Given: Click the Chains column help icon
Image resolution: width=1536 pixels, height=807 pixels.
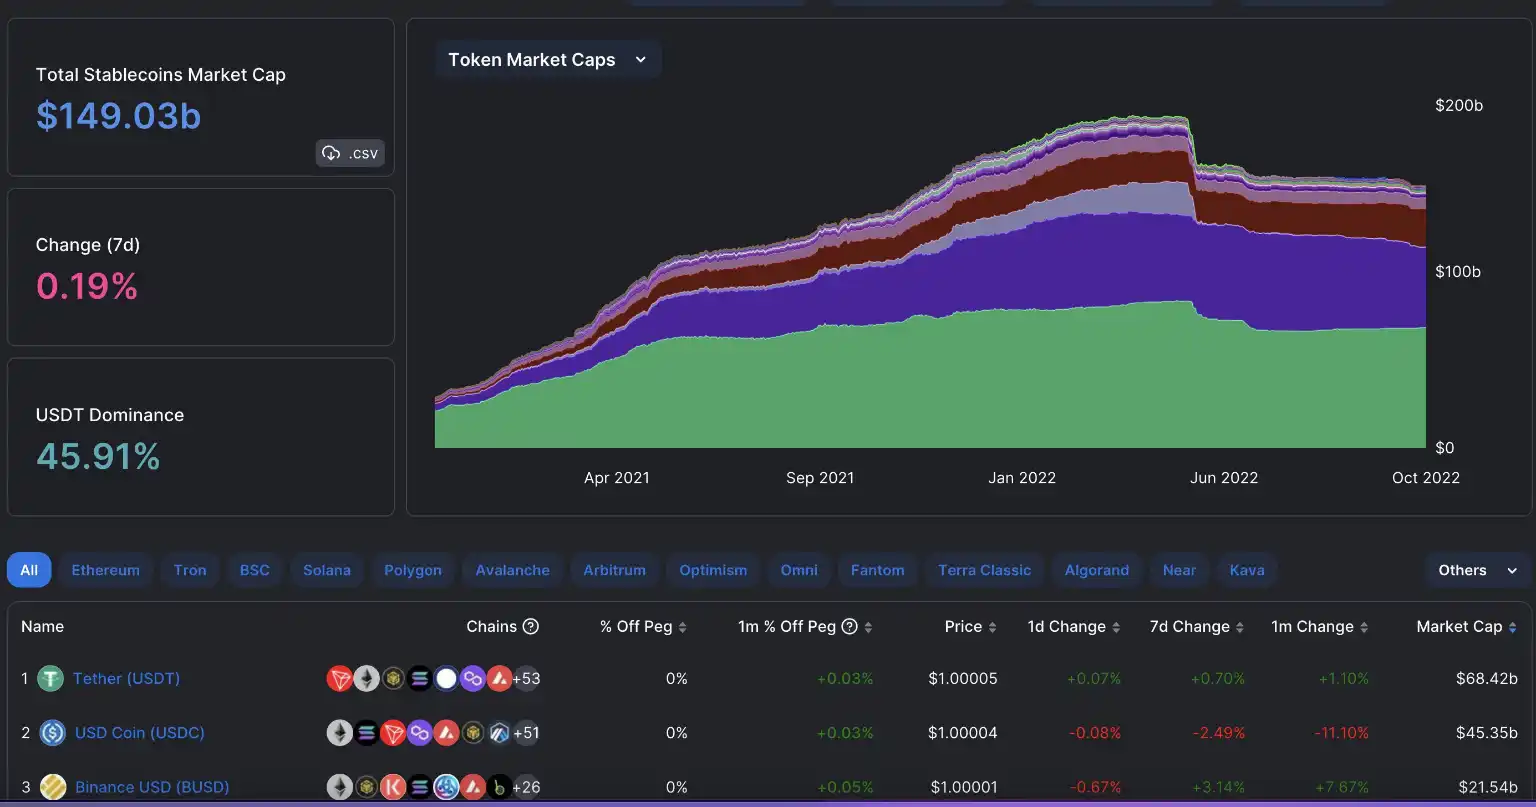Looking at the screenshot, I should [531, 626].
